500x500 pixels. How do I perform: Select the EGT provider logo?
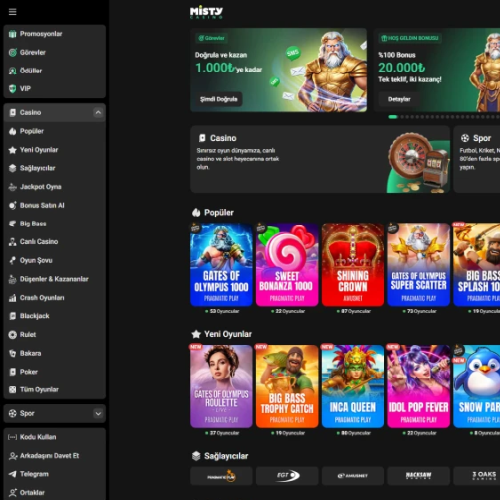287,476
